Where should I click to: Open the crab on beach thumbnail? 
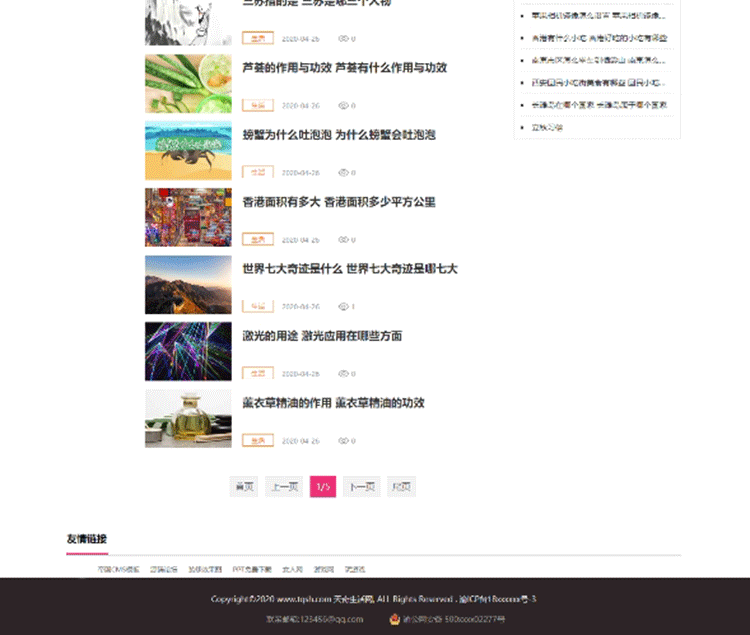pyautogui.click(x=188, y=151)
